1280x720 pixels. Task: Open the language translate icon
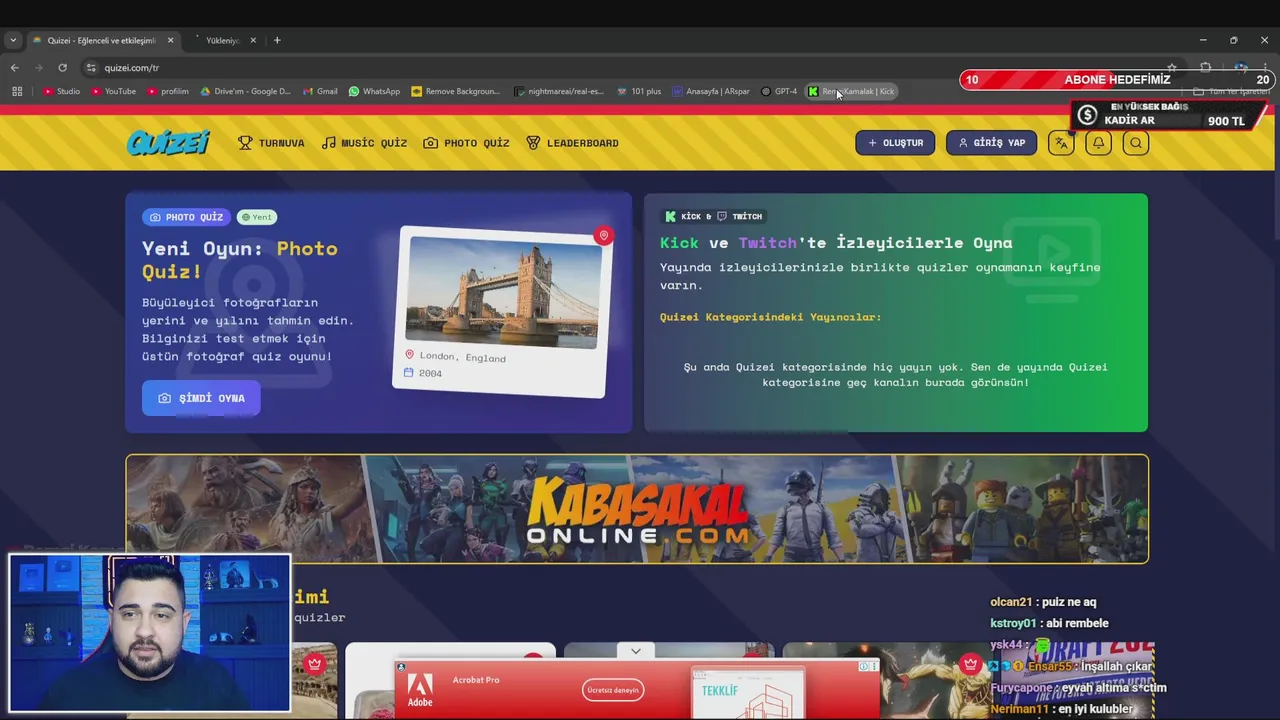coord(1061,143)
